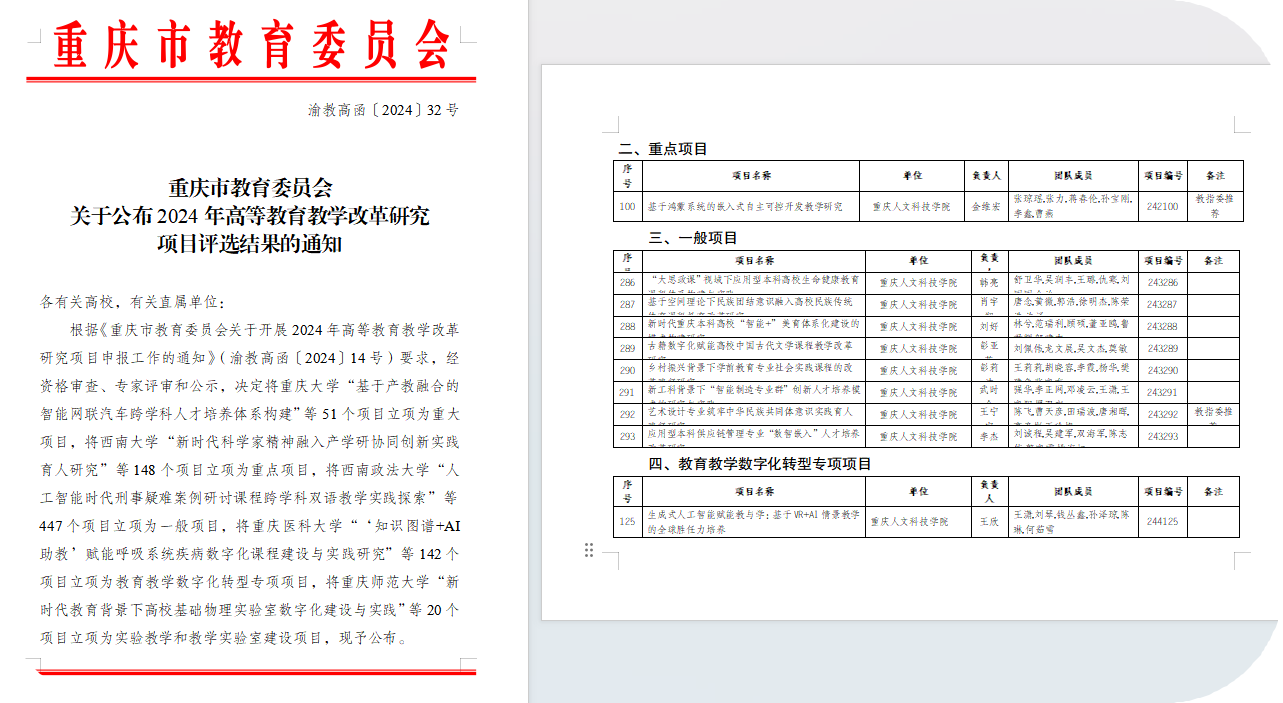Click the 备注 header in the 重点项目 table
Image resolution: width=1283 pixels, height=703 pixels.
pos(1215,176)
